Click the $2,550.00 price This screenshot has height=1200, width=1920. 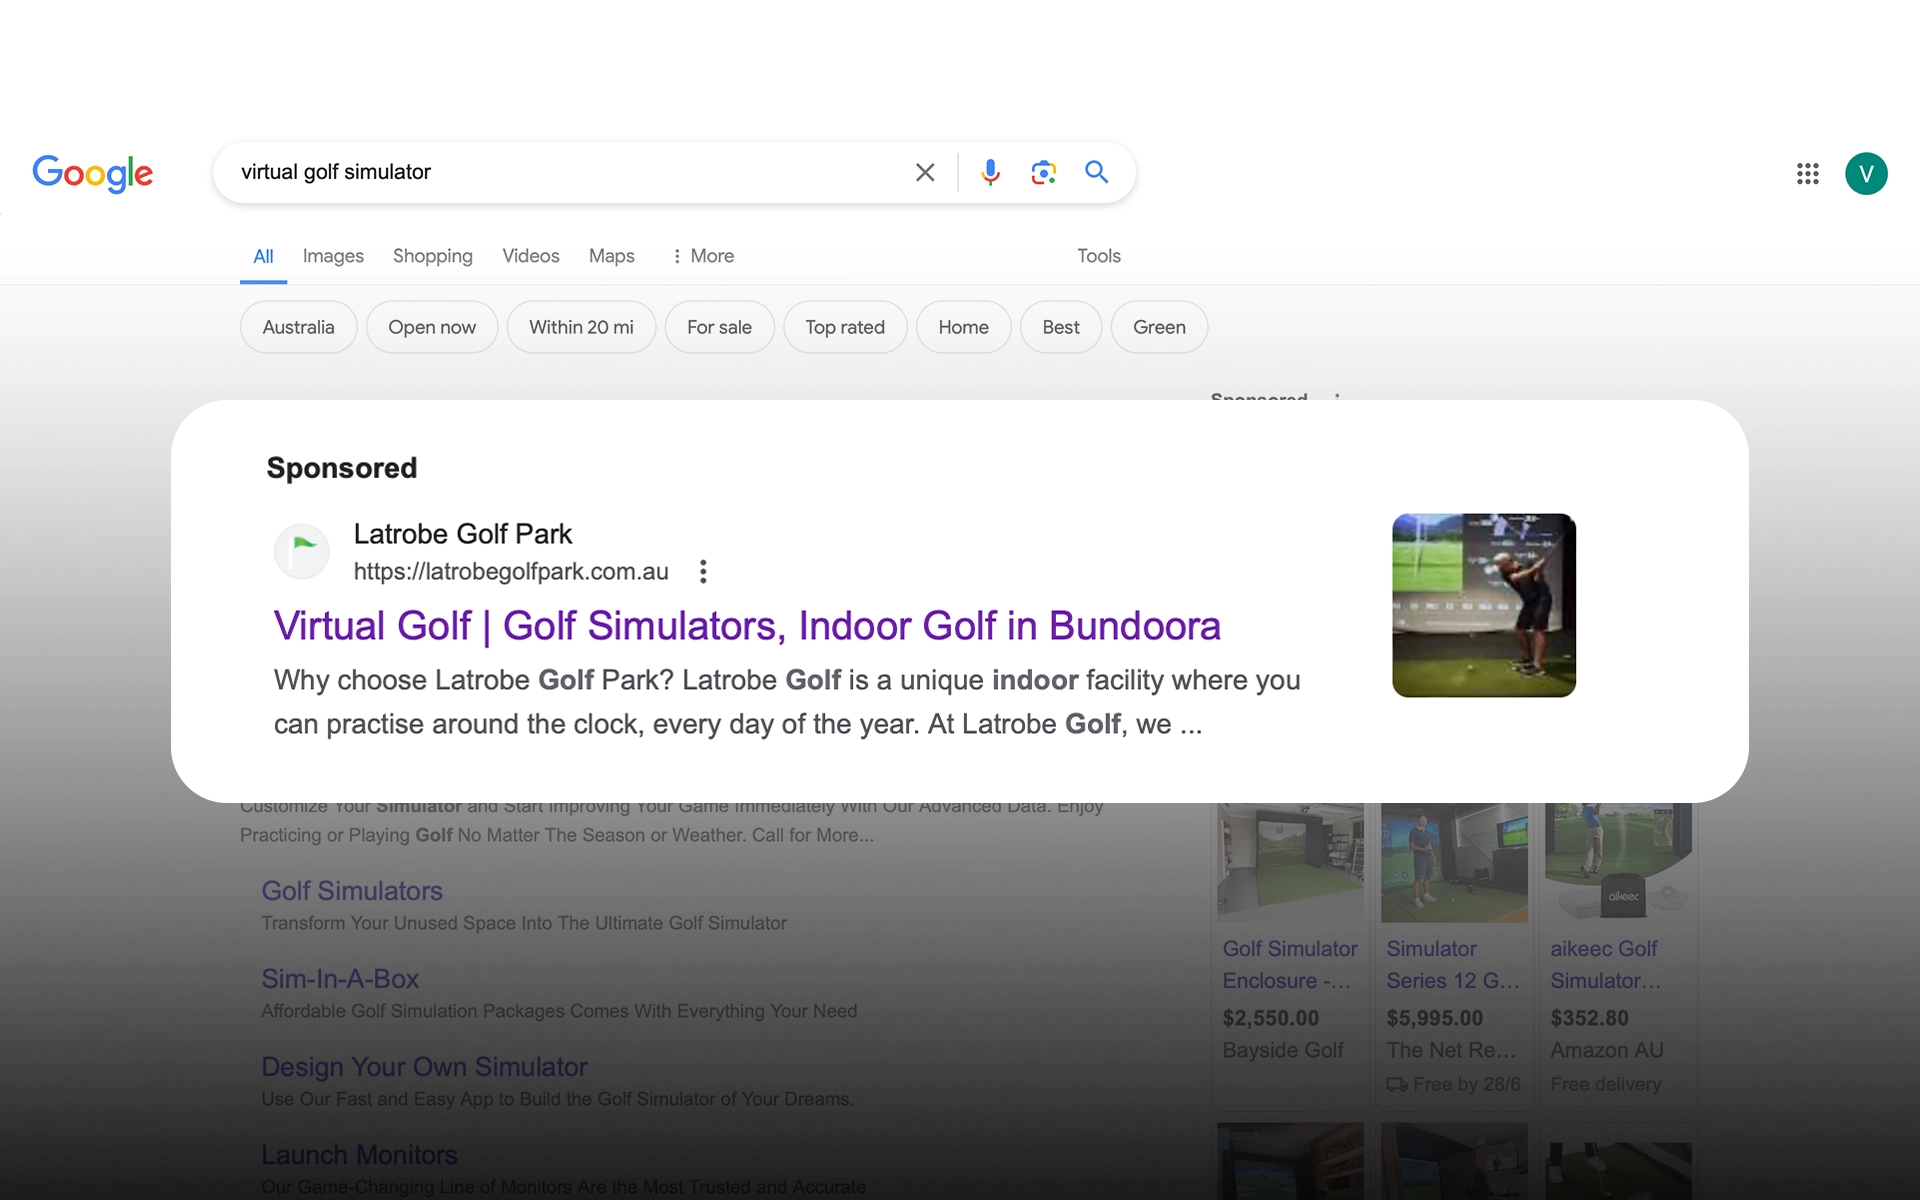pos(1271,1018)
